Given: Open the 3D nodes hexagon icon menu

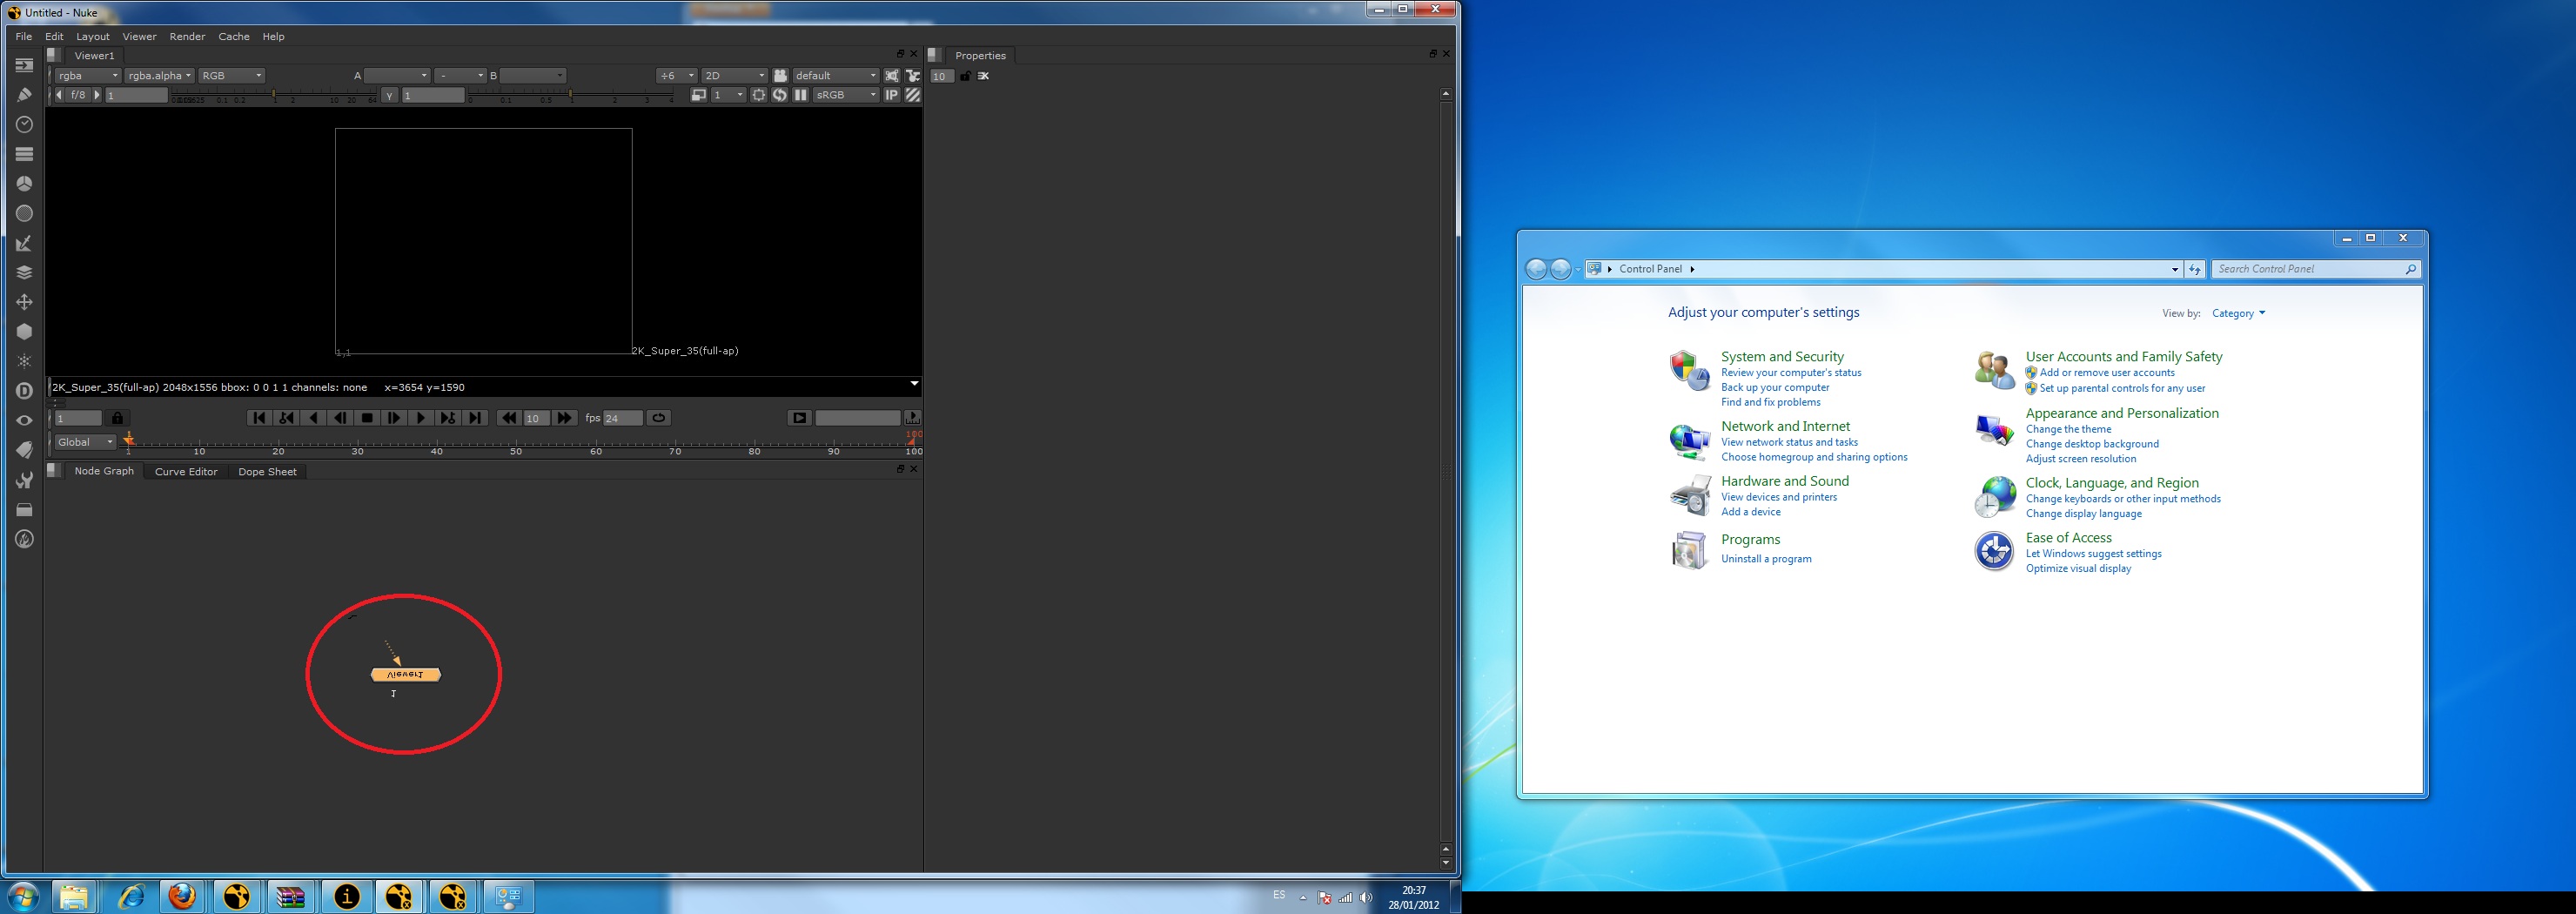Looking at the screenshot, I should click(x=24, y=332).
